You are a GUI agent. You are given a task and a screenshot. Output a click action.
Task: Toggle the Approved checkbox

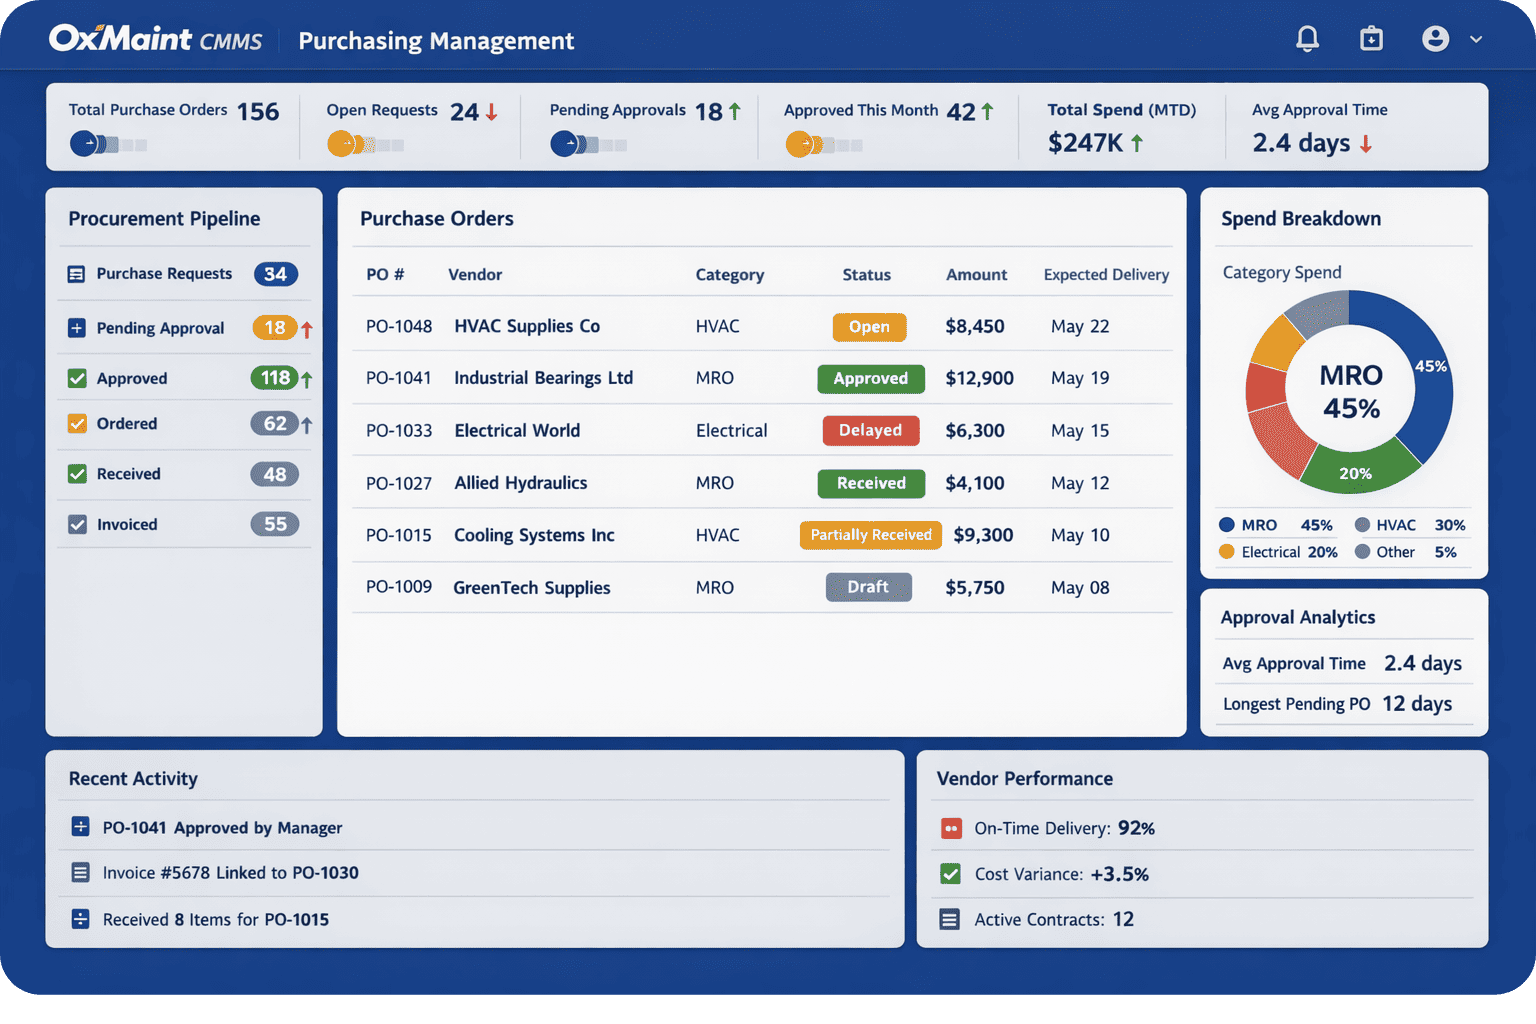[77, 378]
